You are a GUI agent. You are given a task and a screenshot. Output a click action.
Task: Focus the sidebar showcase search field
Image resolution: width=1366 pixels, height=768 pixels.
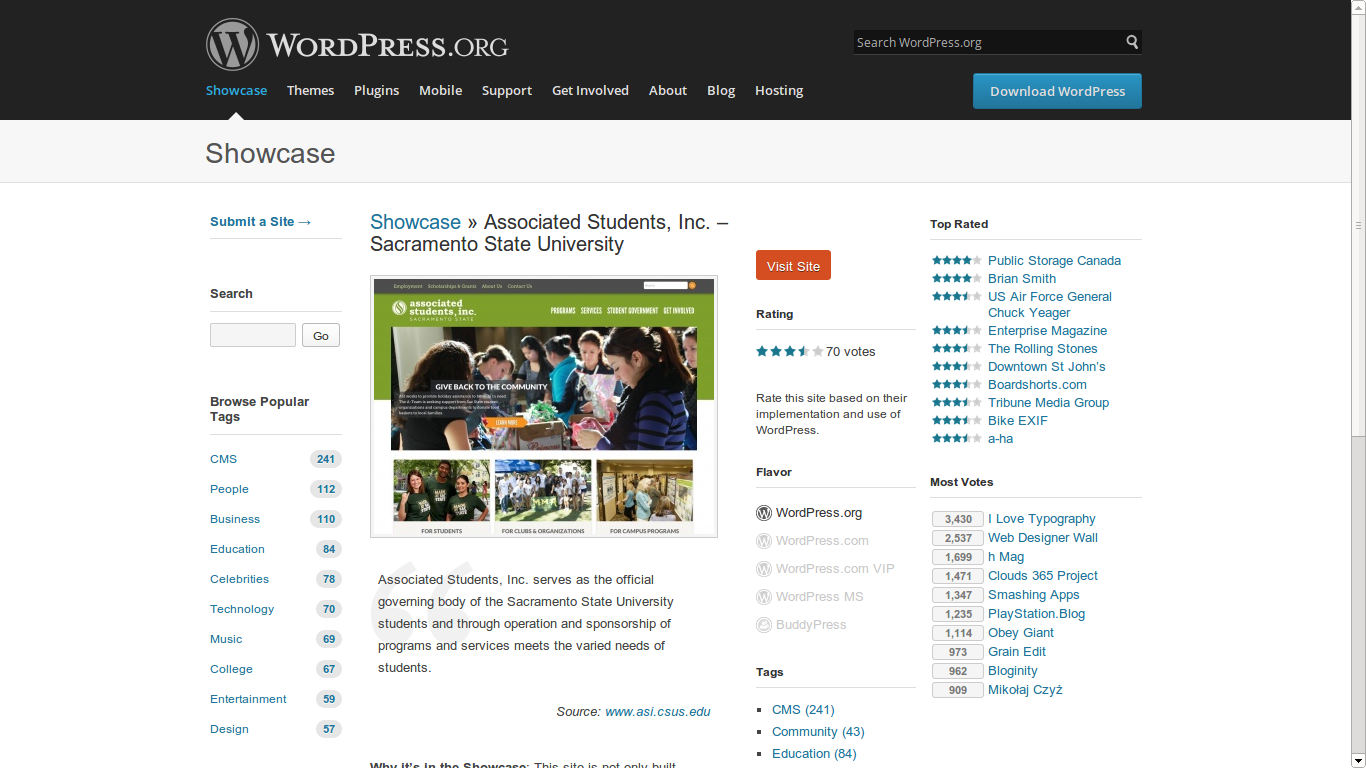pos(253,335)
